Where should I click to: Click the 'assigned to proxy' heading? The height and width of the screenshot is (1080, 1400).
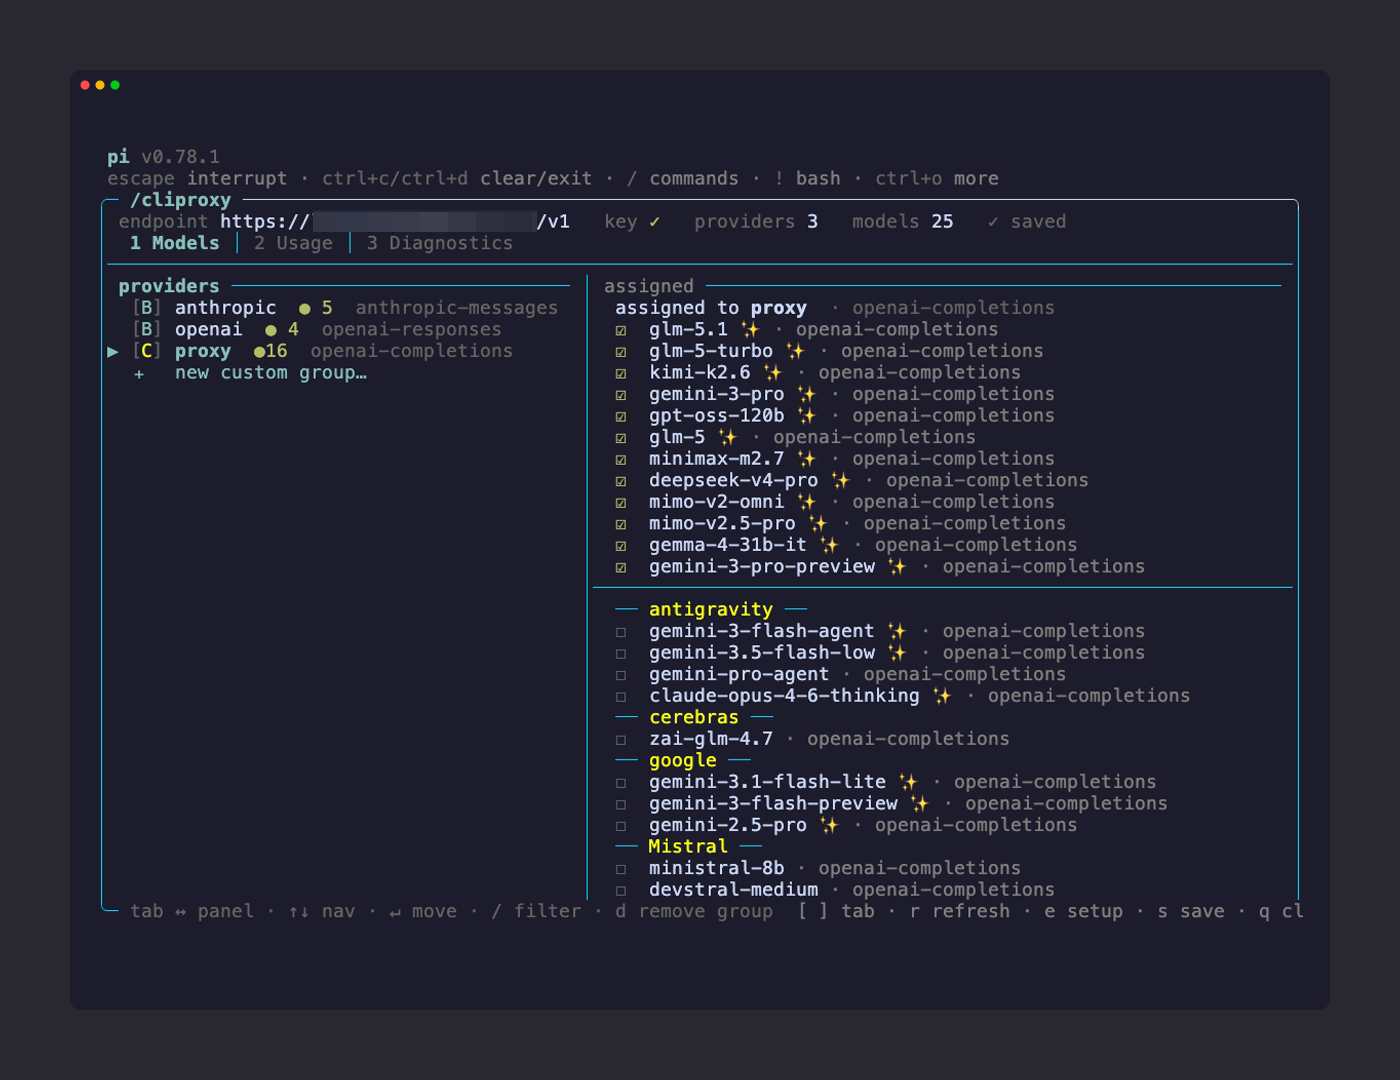[711, 308]
